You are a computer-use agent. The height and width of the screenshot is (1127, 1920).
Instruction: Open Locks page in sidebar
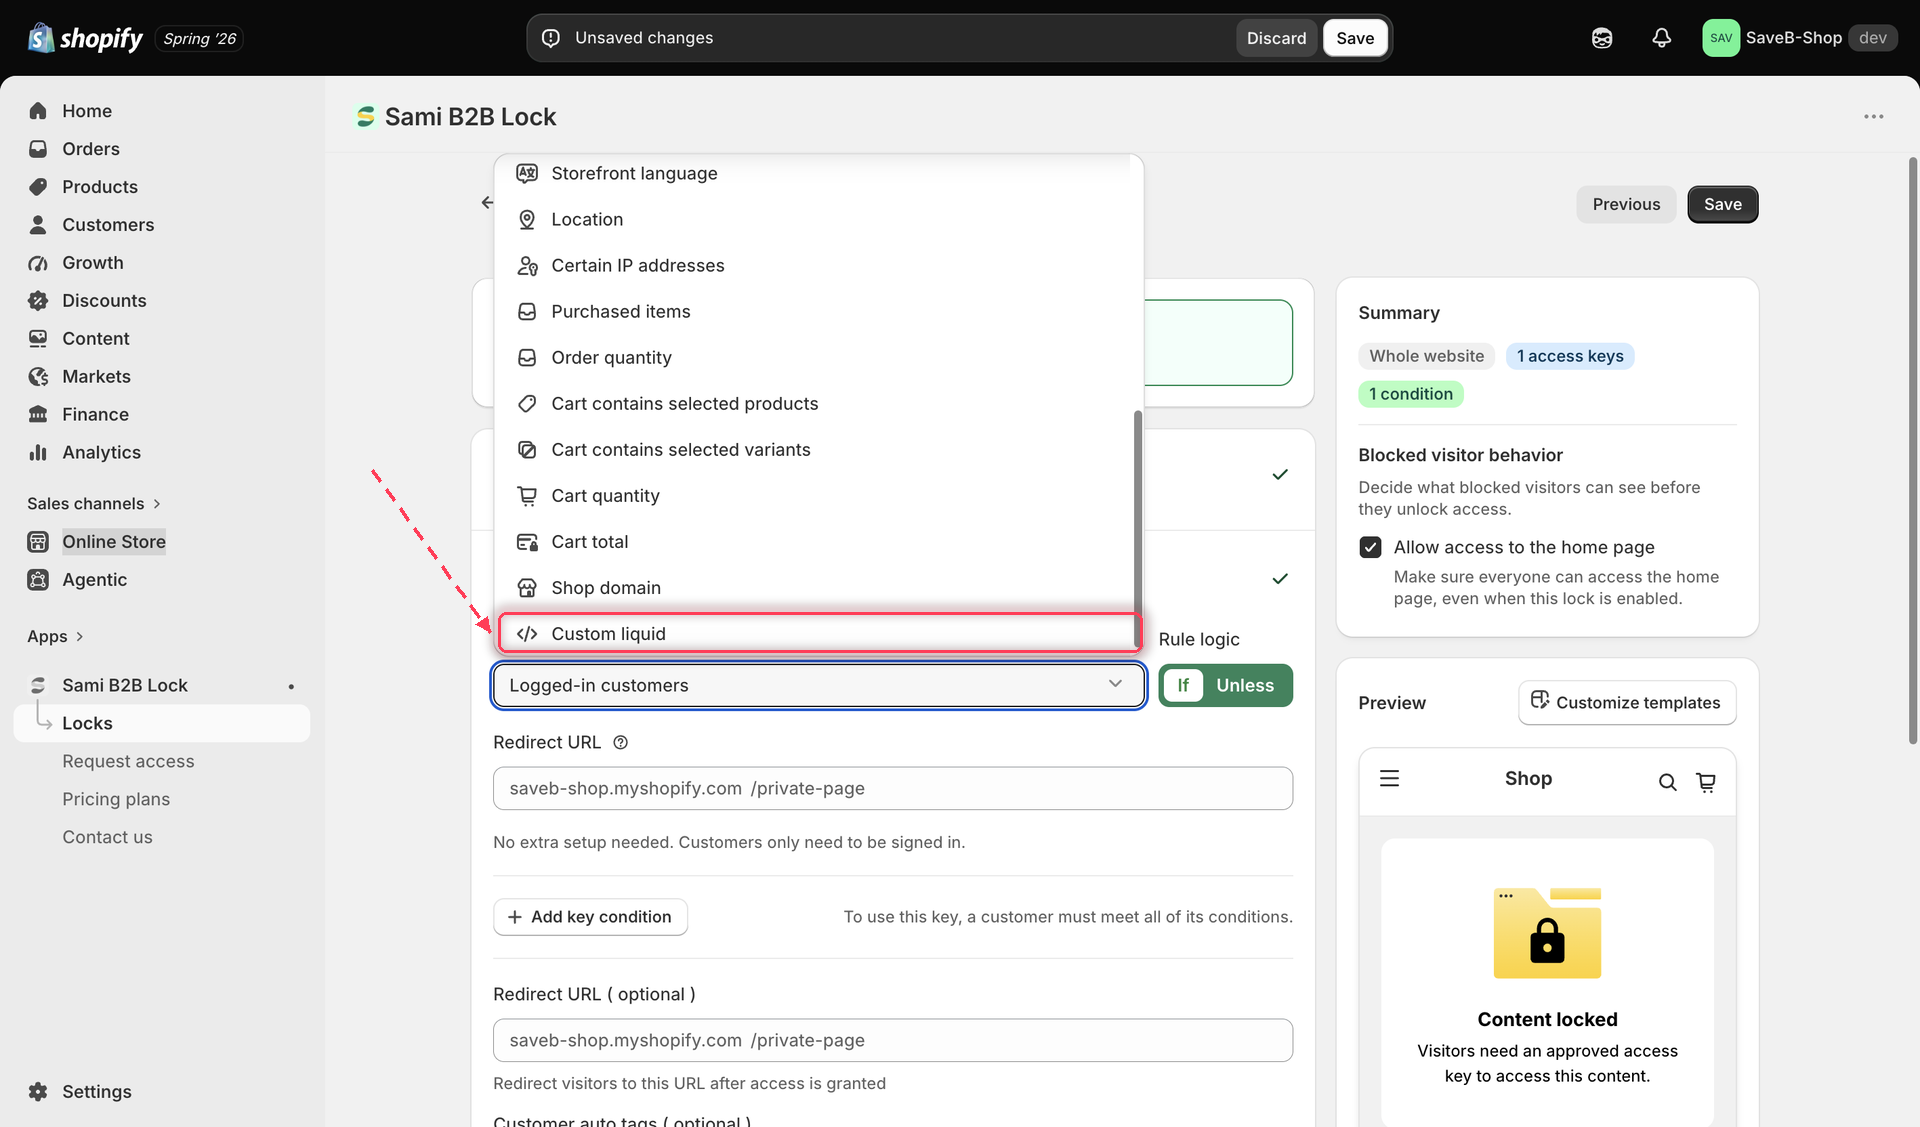(162, 724)
